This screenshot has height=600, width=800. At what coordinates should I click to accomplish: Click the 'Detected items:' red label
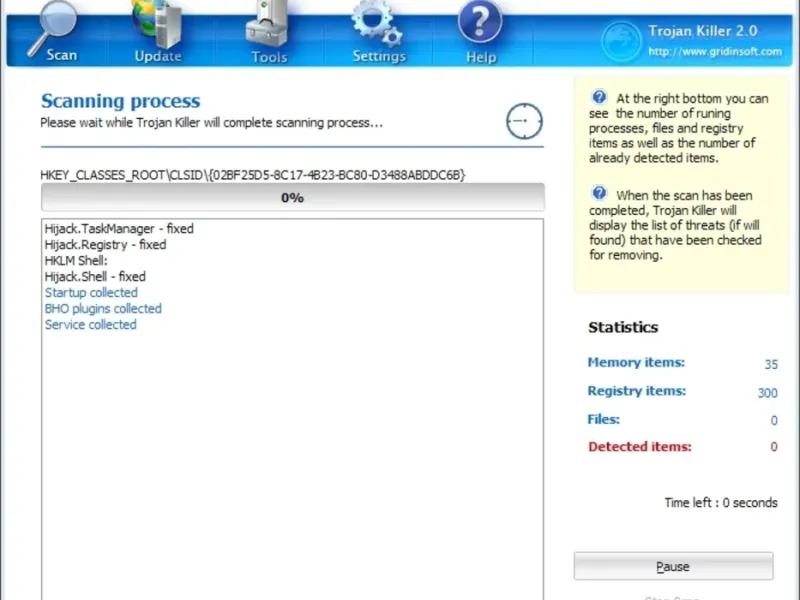click(640, 447)
